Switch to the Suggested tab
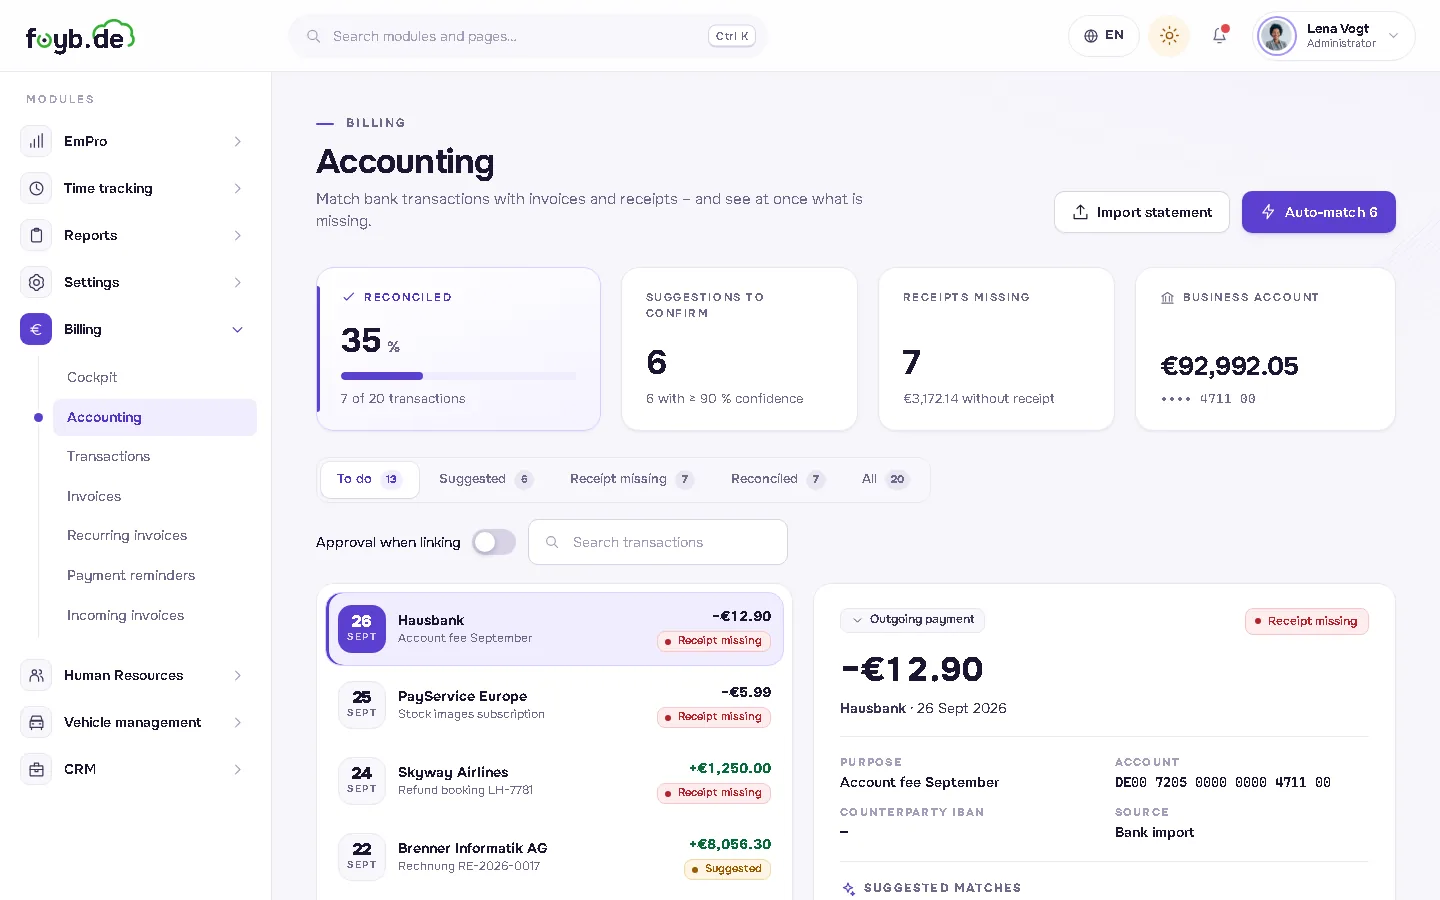 point(486,480)
